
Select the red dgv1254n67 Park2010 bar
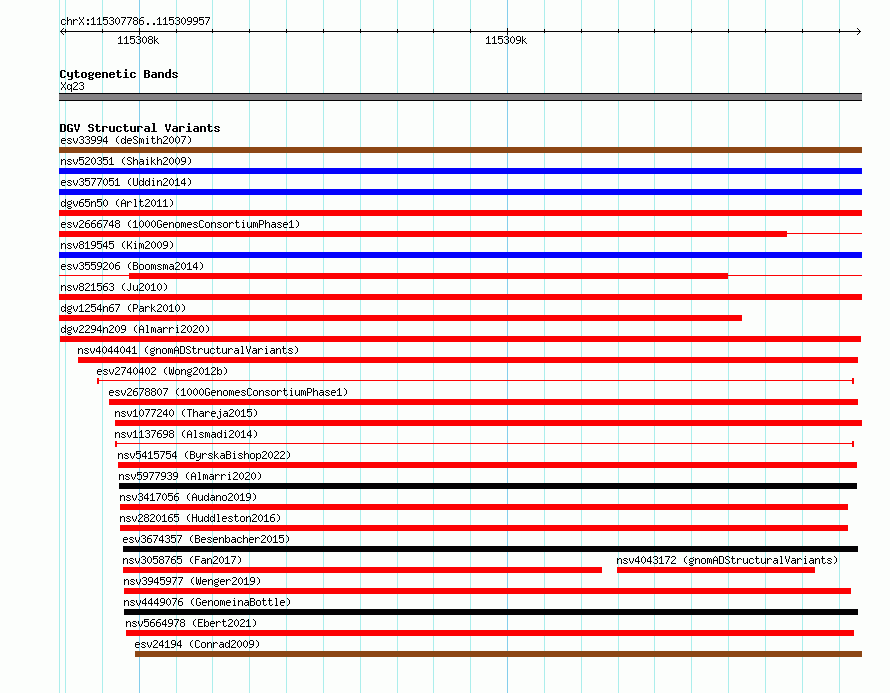(x=400, y=318)
